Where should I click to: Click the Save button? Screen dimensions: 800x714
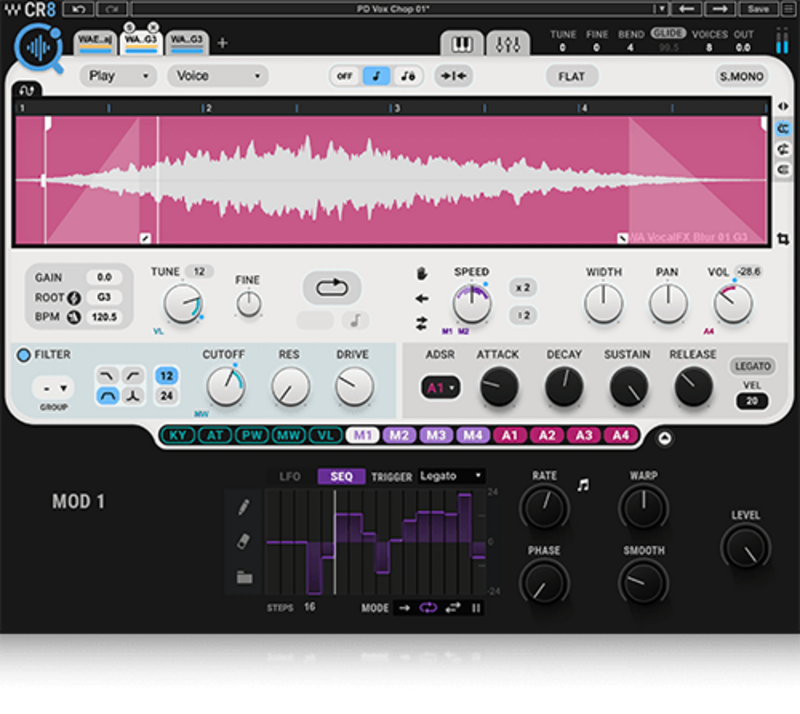[759, 9]
